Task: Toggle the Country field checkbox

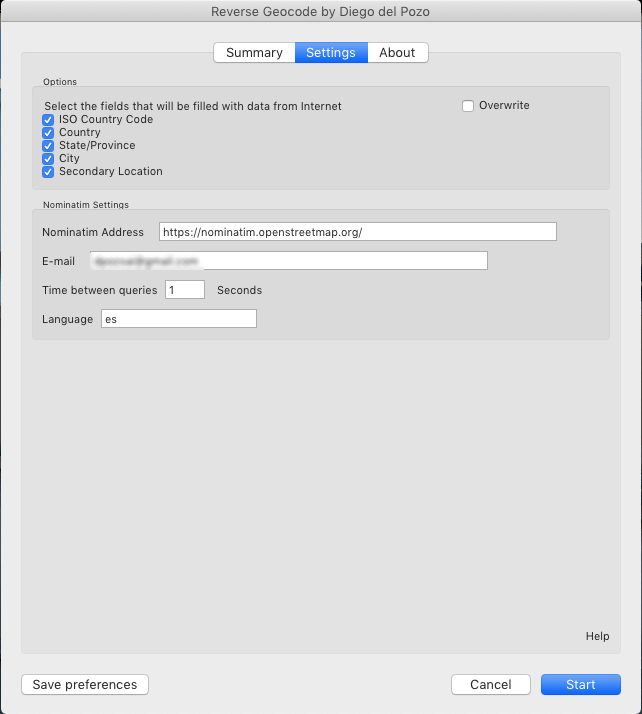Action: coord(48,133)
